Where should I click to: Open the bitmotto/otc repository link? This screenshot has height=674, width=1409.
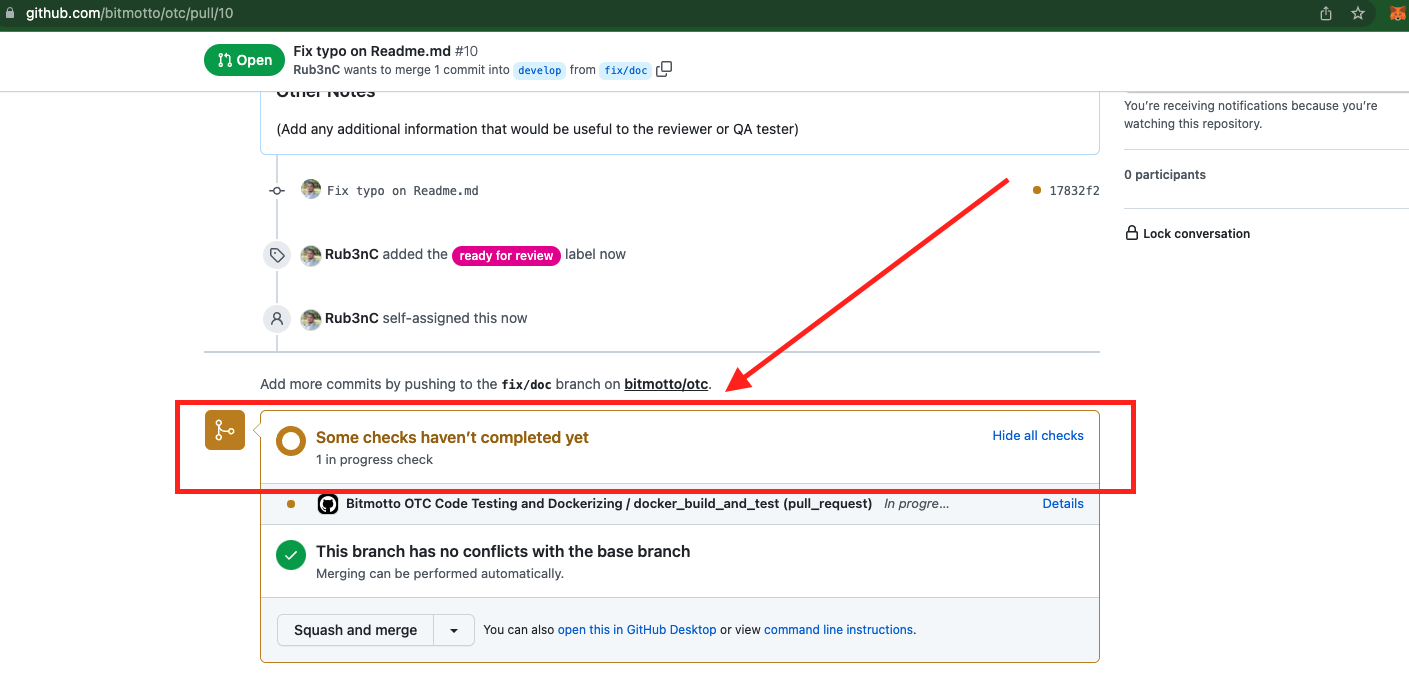point(666,383)
